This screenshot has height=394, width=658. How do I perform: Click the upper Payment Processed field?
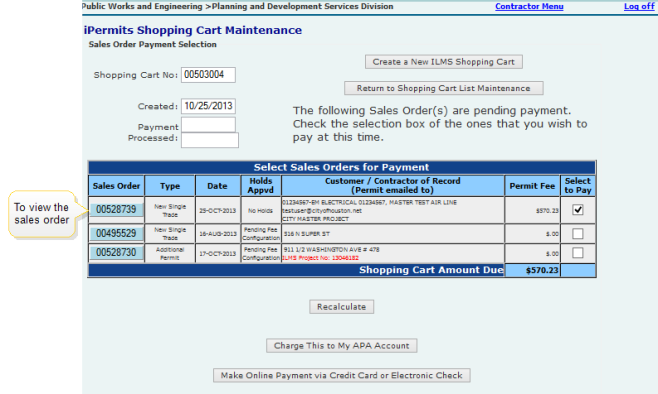click(208, 125)
